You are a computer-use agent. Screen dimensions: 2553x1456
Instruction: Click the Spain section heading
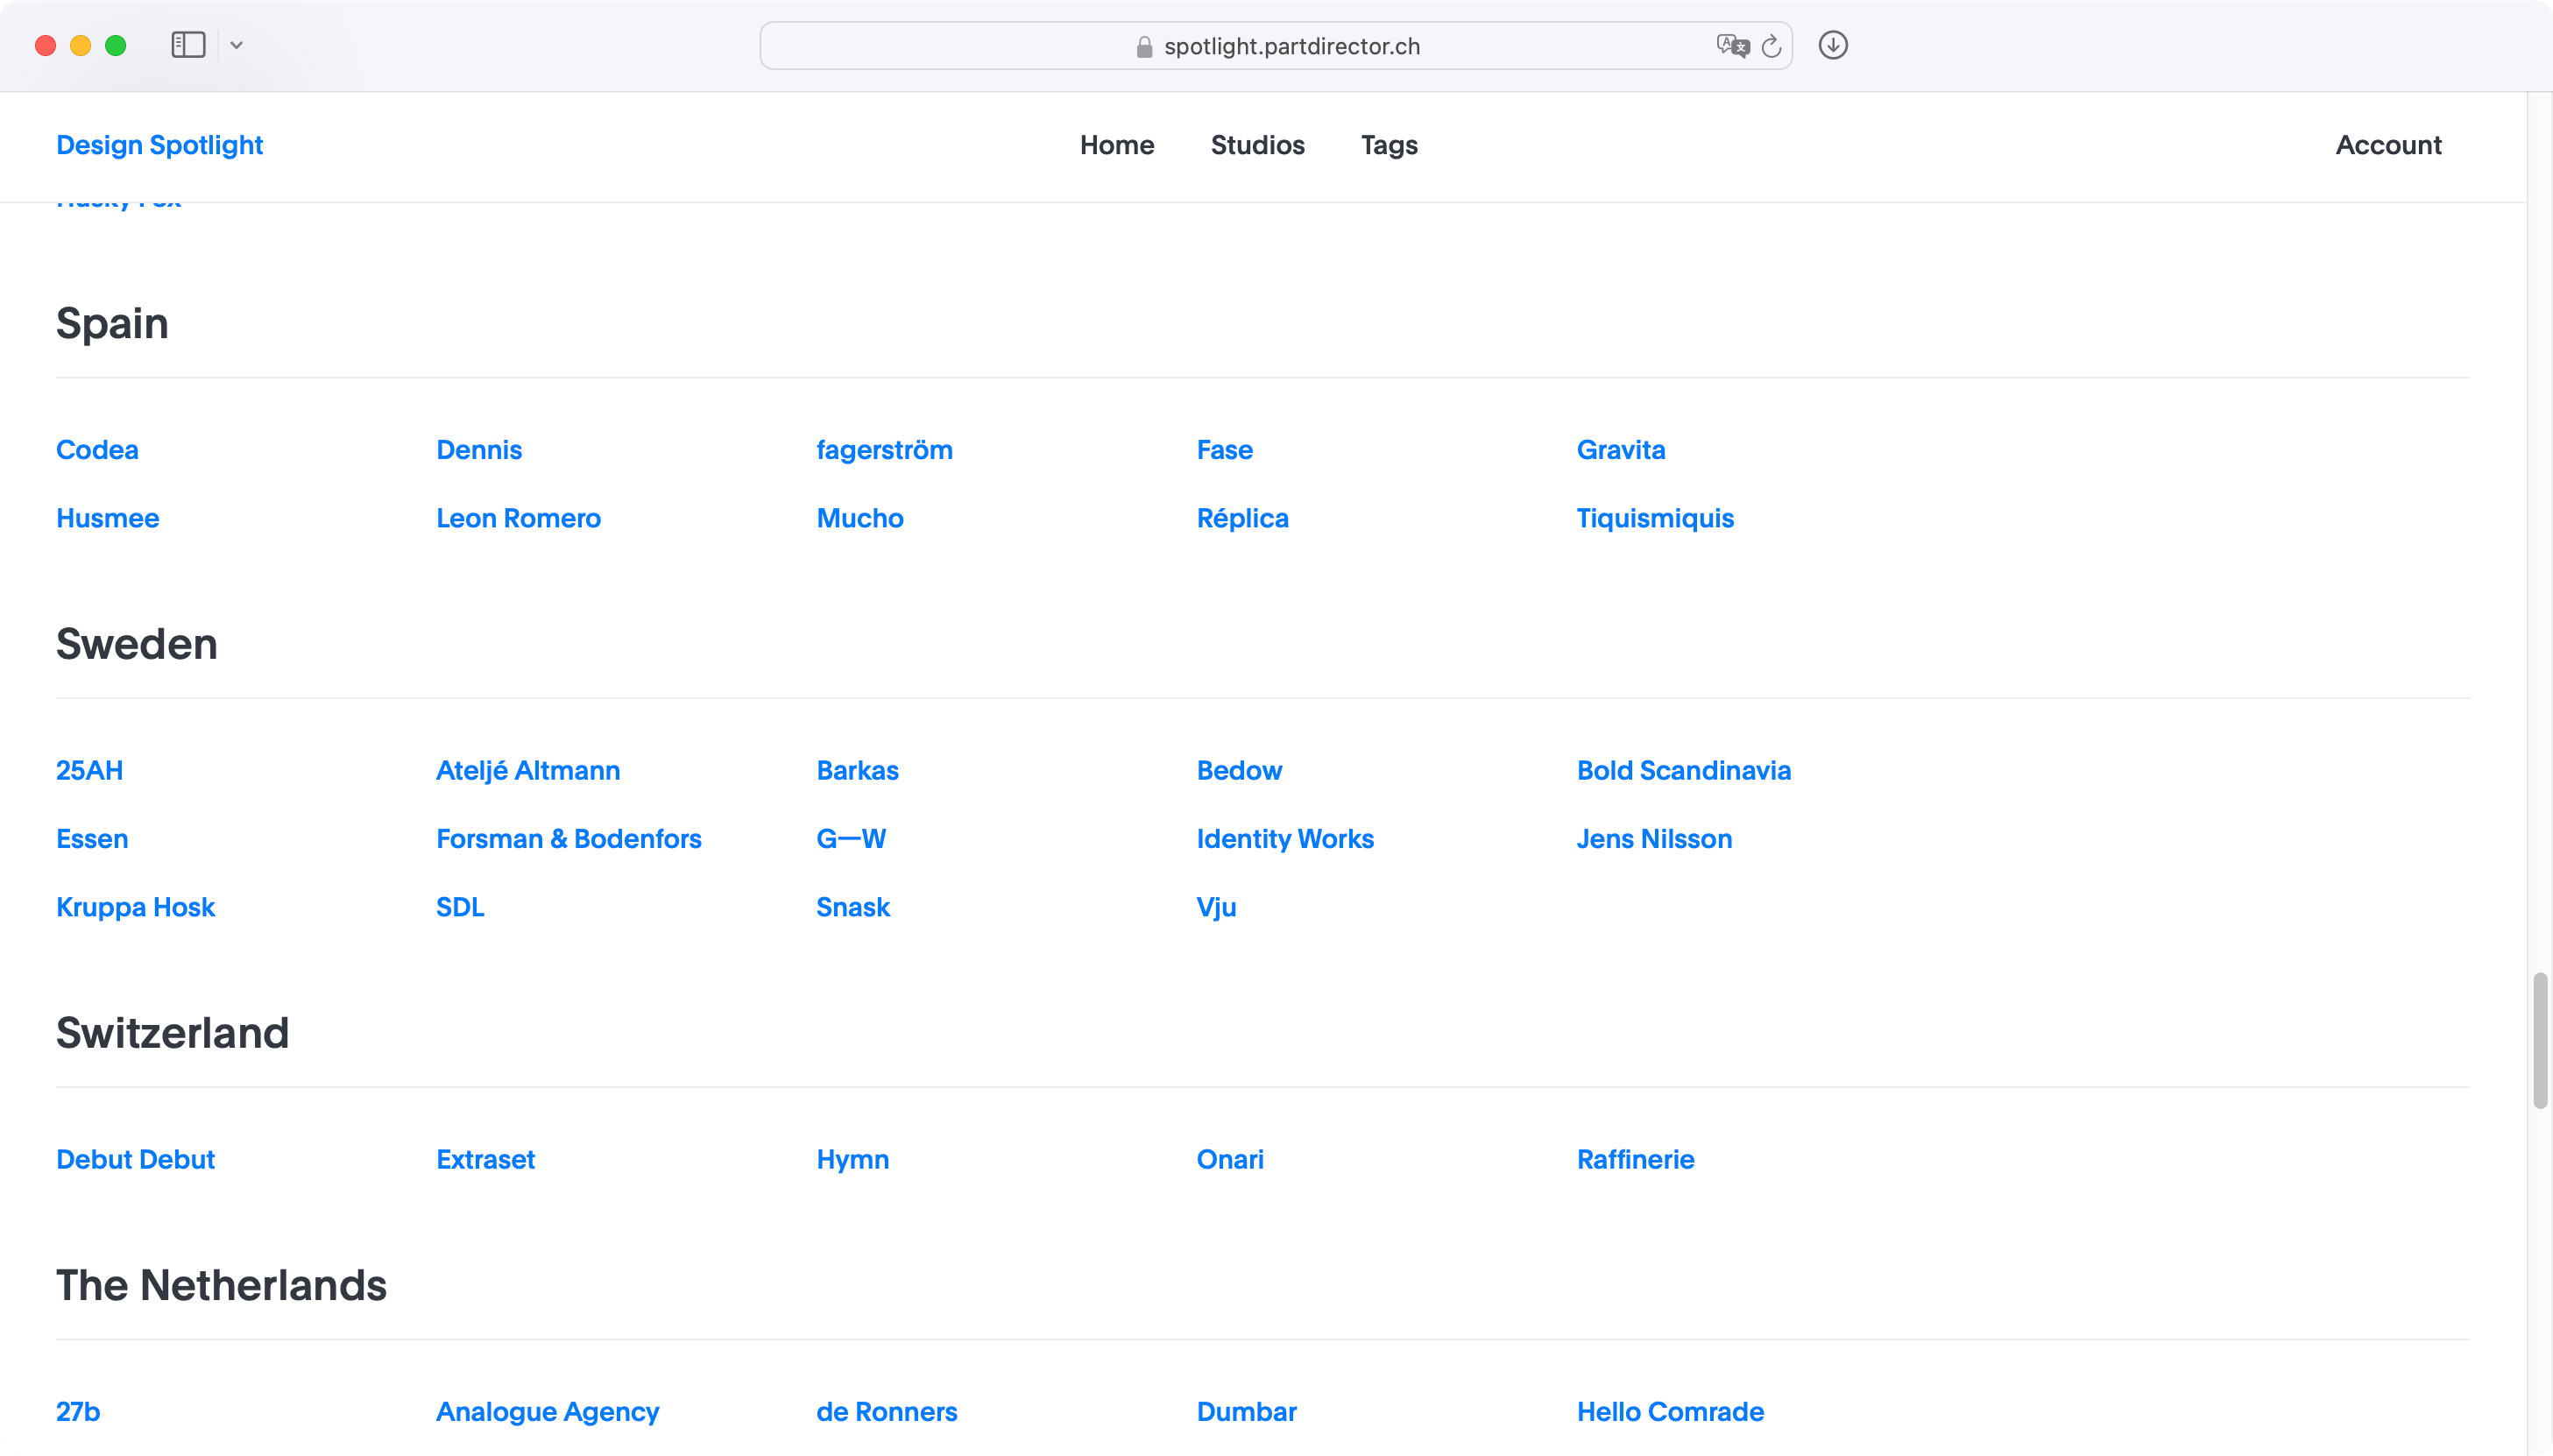[112, 323]
